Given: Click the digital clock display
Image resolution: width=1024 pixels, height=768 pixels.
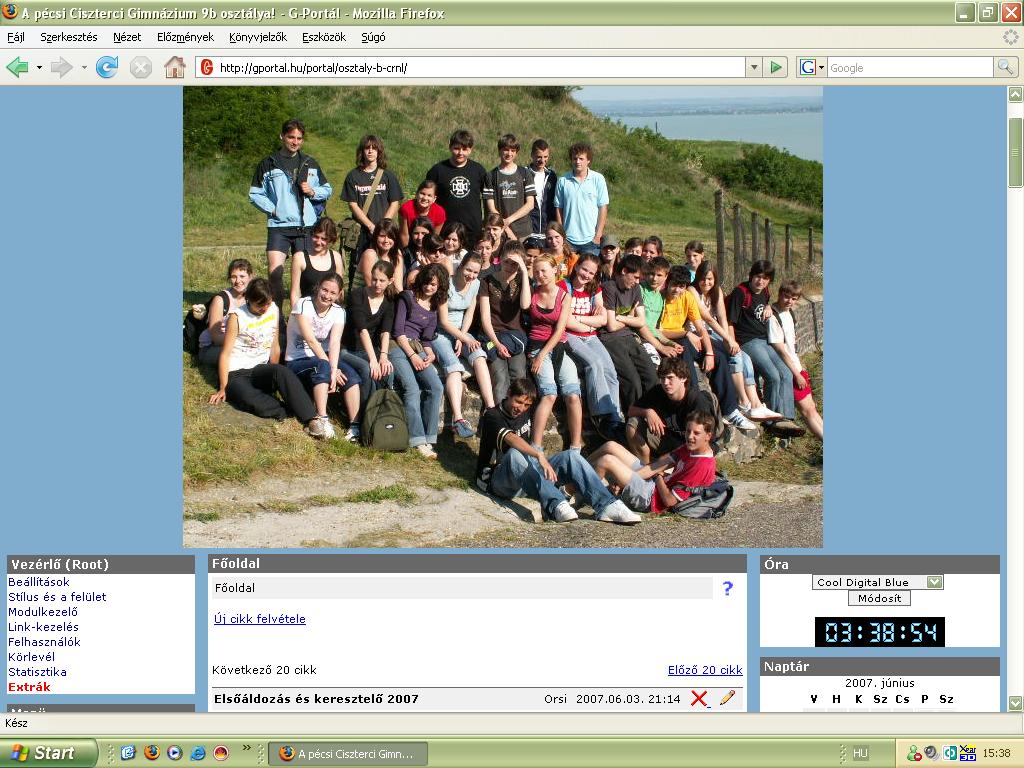Looking at the screenshot, I should tap(880, 632).
